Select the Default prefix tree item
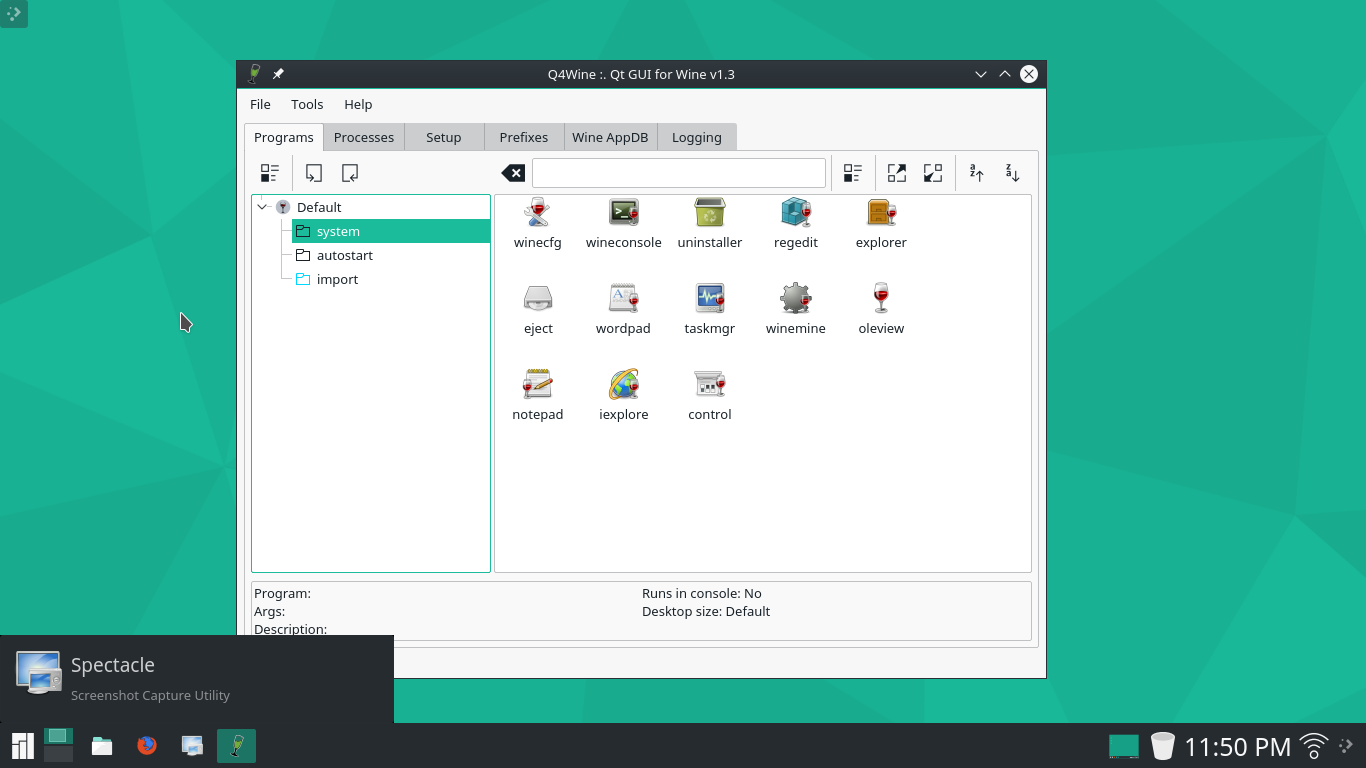Image resolution: width=1366 pixels, height=768 pixels. point(319,207)
